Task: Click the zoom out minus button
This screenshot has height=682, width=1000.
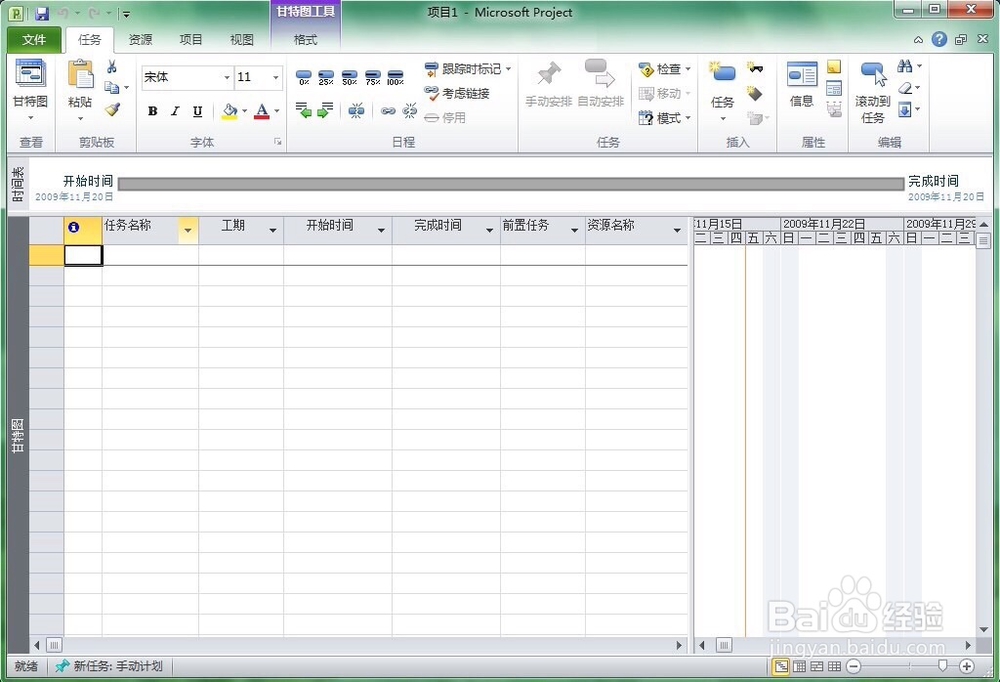Action: (854, 667)
